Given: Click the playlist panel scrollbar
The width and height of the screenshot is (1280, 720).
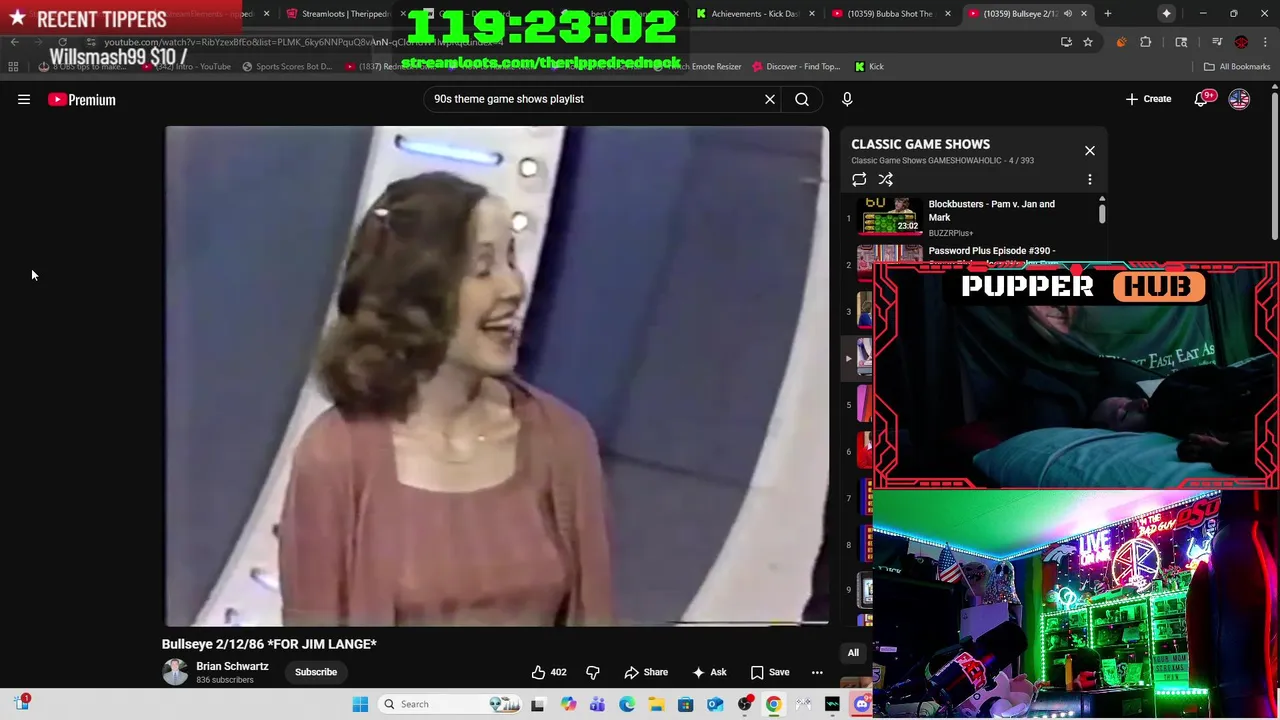Looking at the screenshot, I should point(1102,212).
